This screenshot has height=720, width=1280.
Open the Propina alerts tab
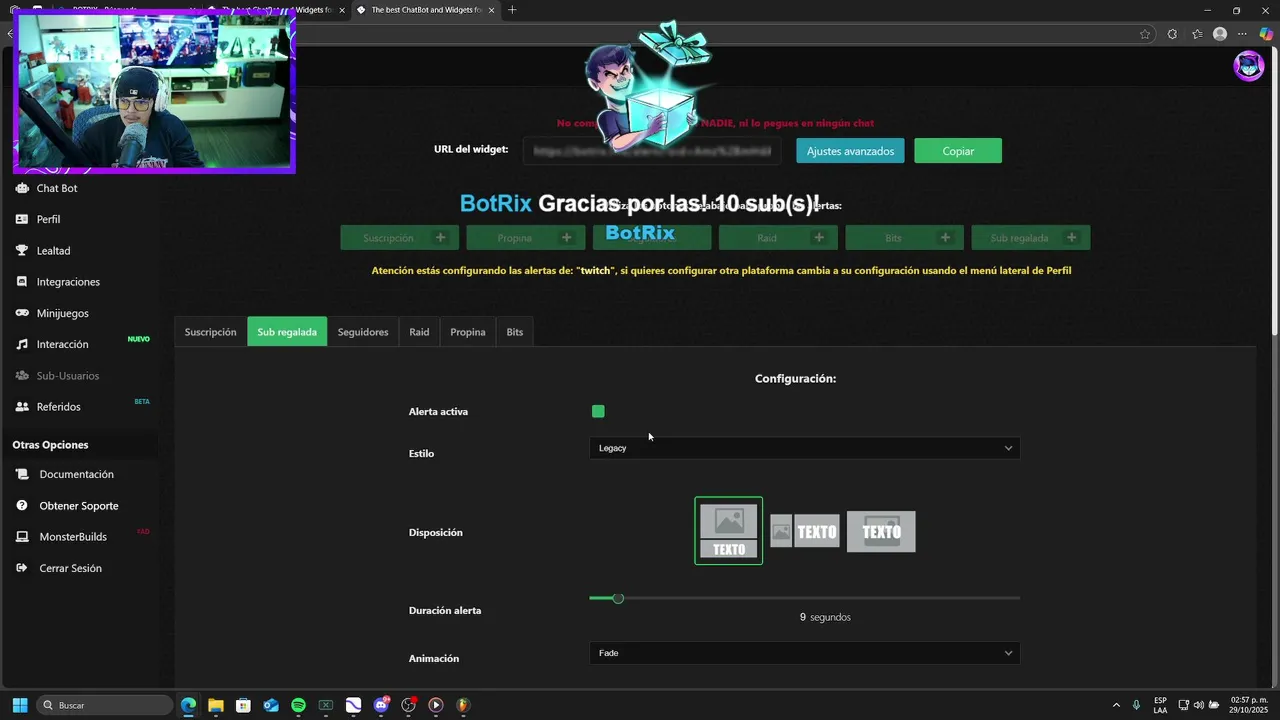point(468,332)
